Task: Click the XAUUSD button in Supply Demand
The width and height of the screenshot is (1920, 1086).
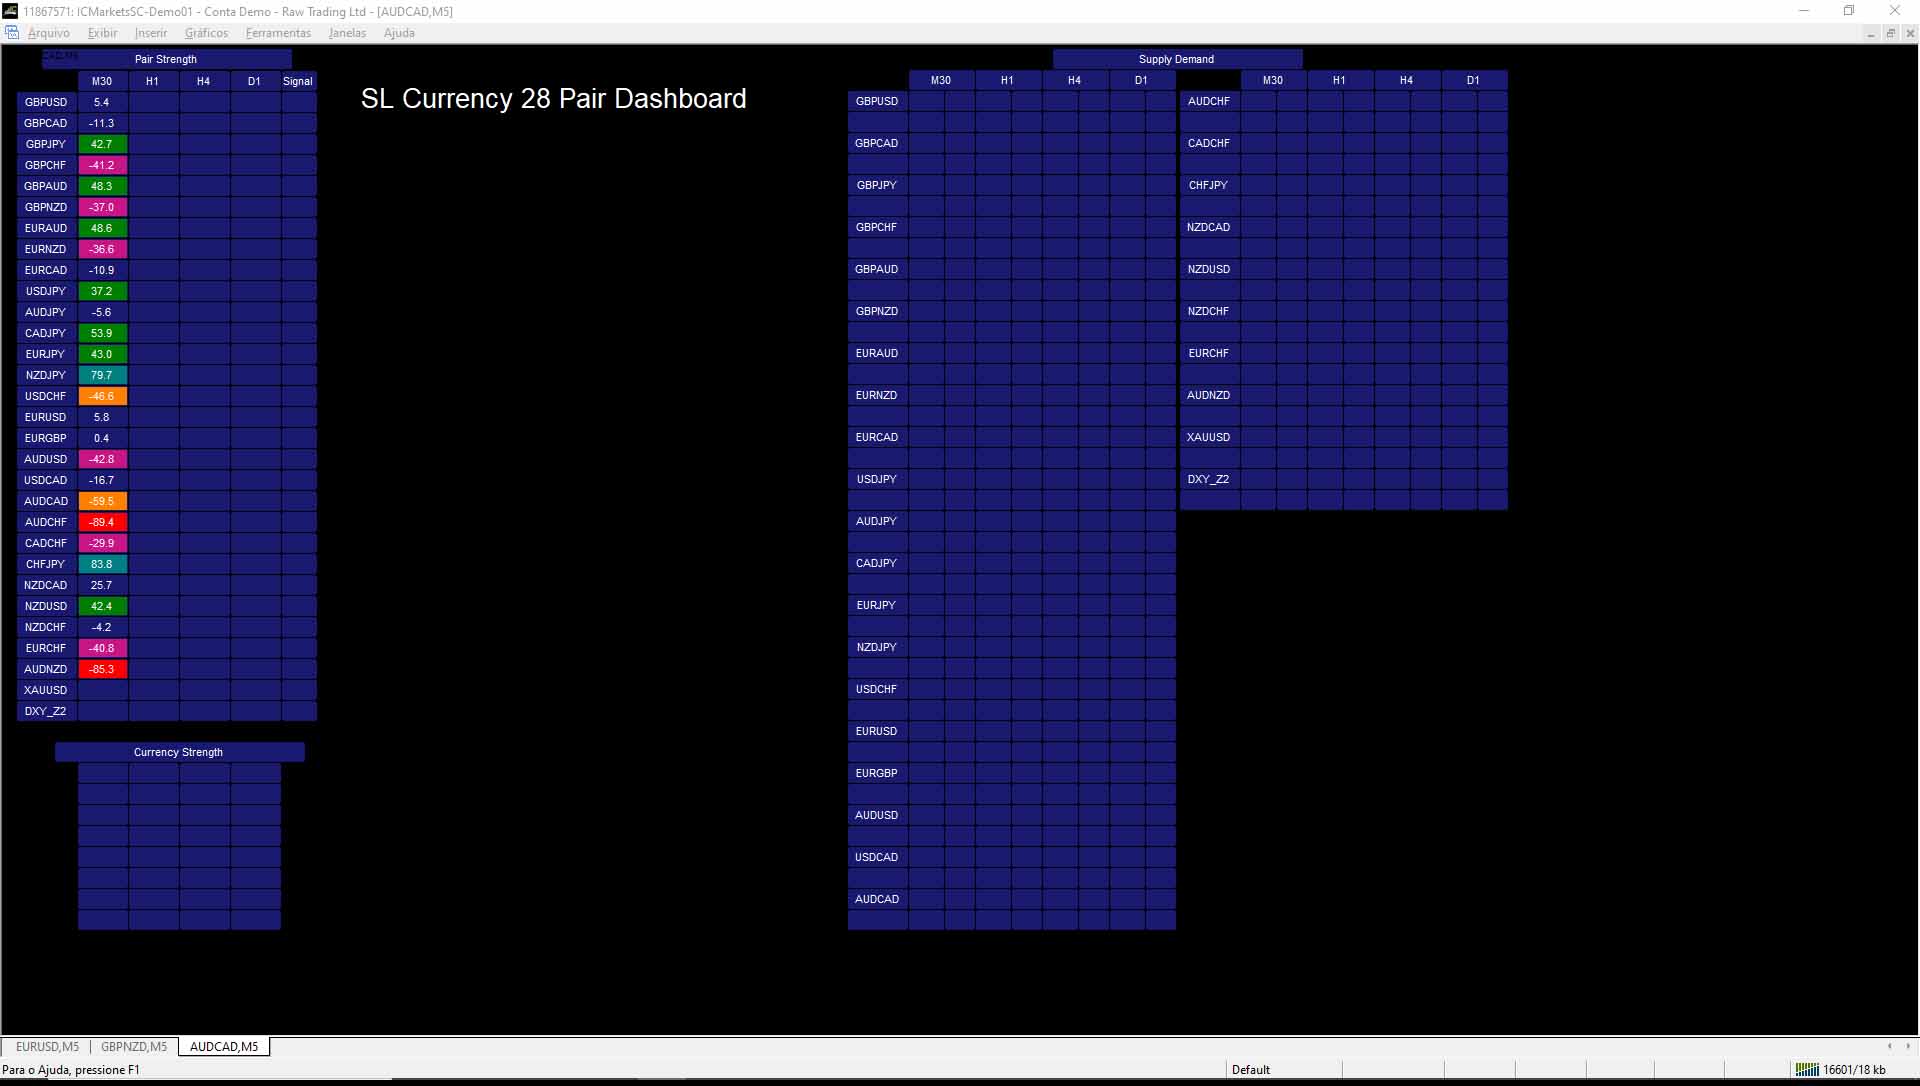Action: (x=1208, y=437)
